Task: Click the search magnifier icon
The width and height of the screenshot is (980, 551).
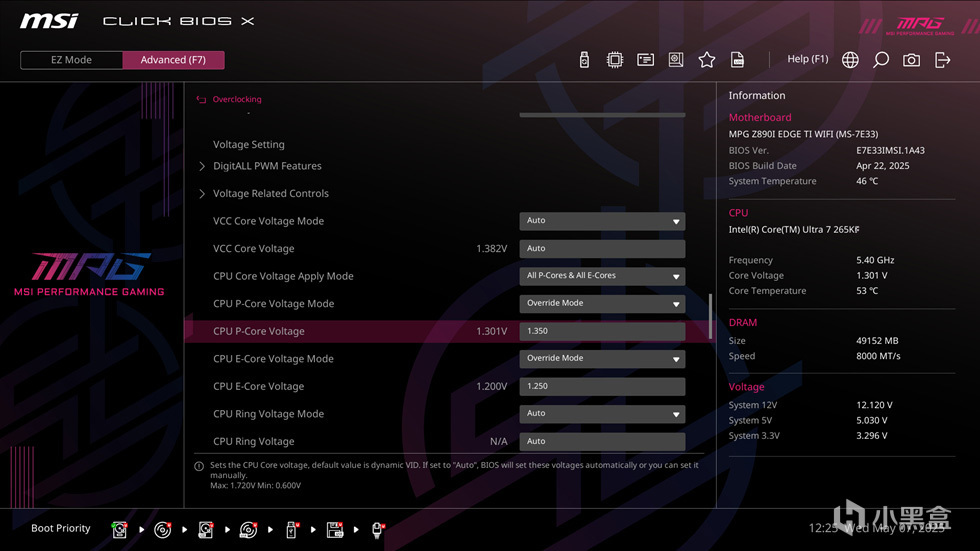Action: pos(881,60)
